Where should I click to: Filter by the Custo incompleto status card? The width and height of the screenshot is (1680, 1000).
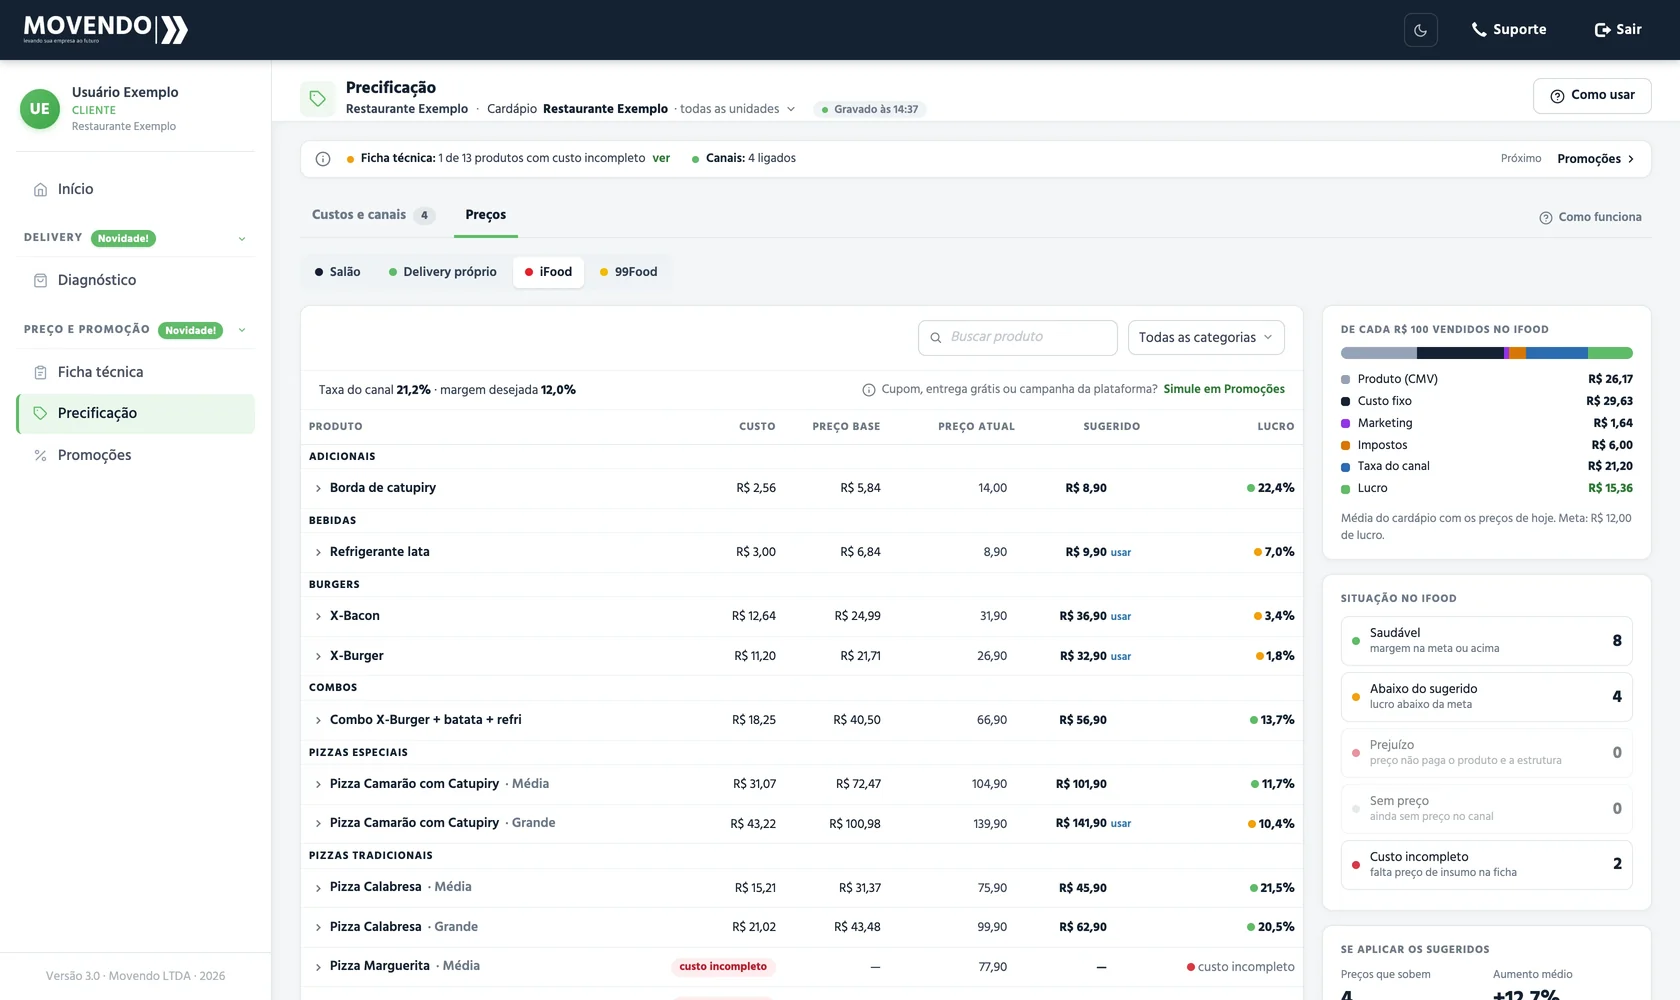click(1487, 865)
